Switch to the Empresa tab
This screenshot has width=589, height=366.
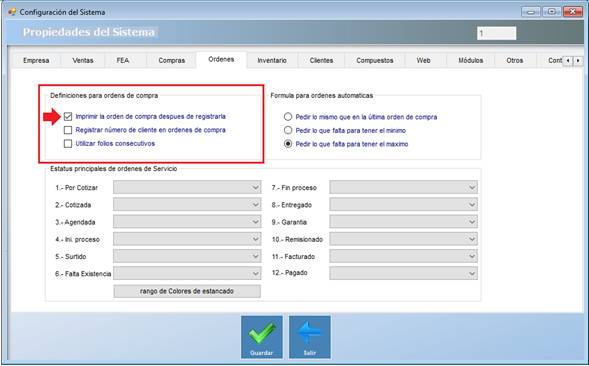click(x=36, y=60)
